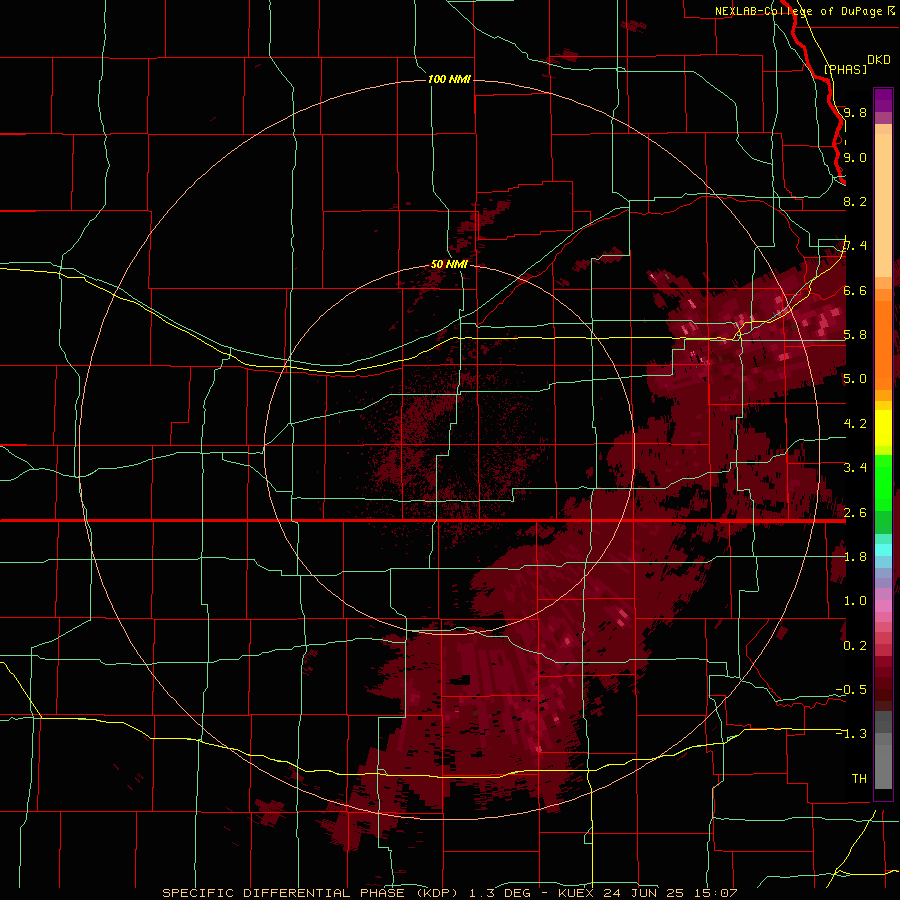The height and width of the screenshot is (900, 900).
Task: Click the 2.6 legend value
Action: pyautogui.click(x=855, y=512)
